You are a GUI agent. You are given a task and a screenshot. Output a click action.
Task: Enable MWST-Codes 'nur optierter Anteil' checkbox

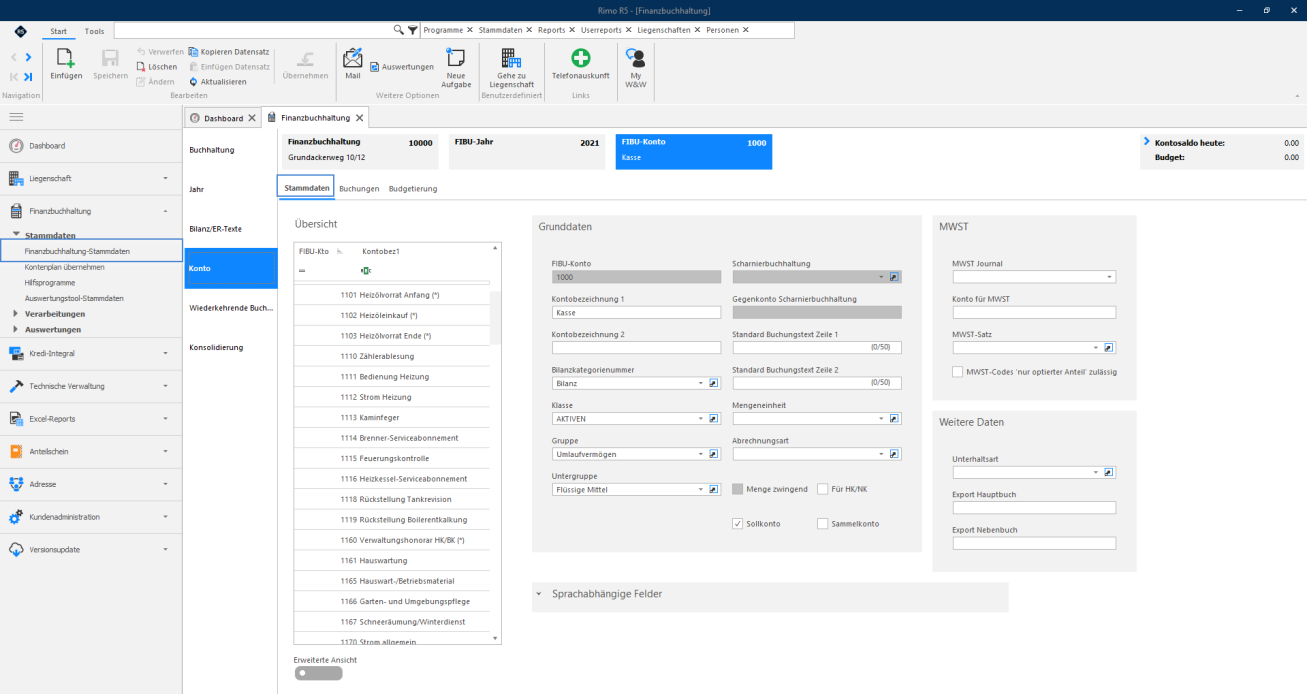(x=958, y=371)
